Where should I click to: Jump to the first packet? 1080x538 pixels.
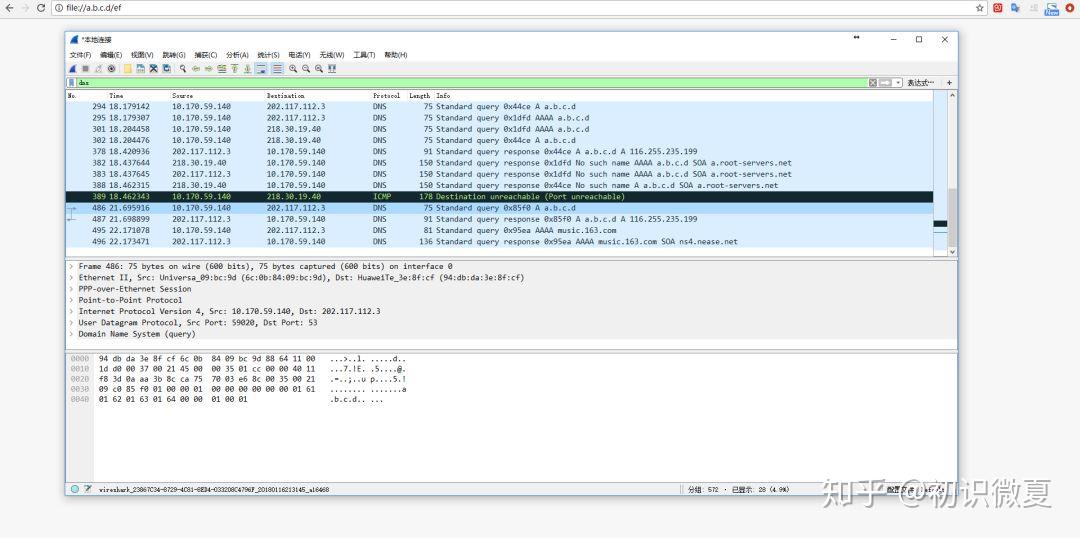click(x=235, y=69)
